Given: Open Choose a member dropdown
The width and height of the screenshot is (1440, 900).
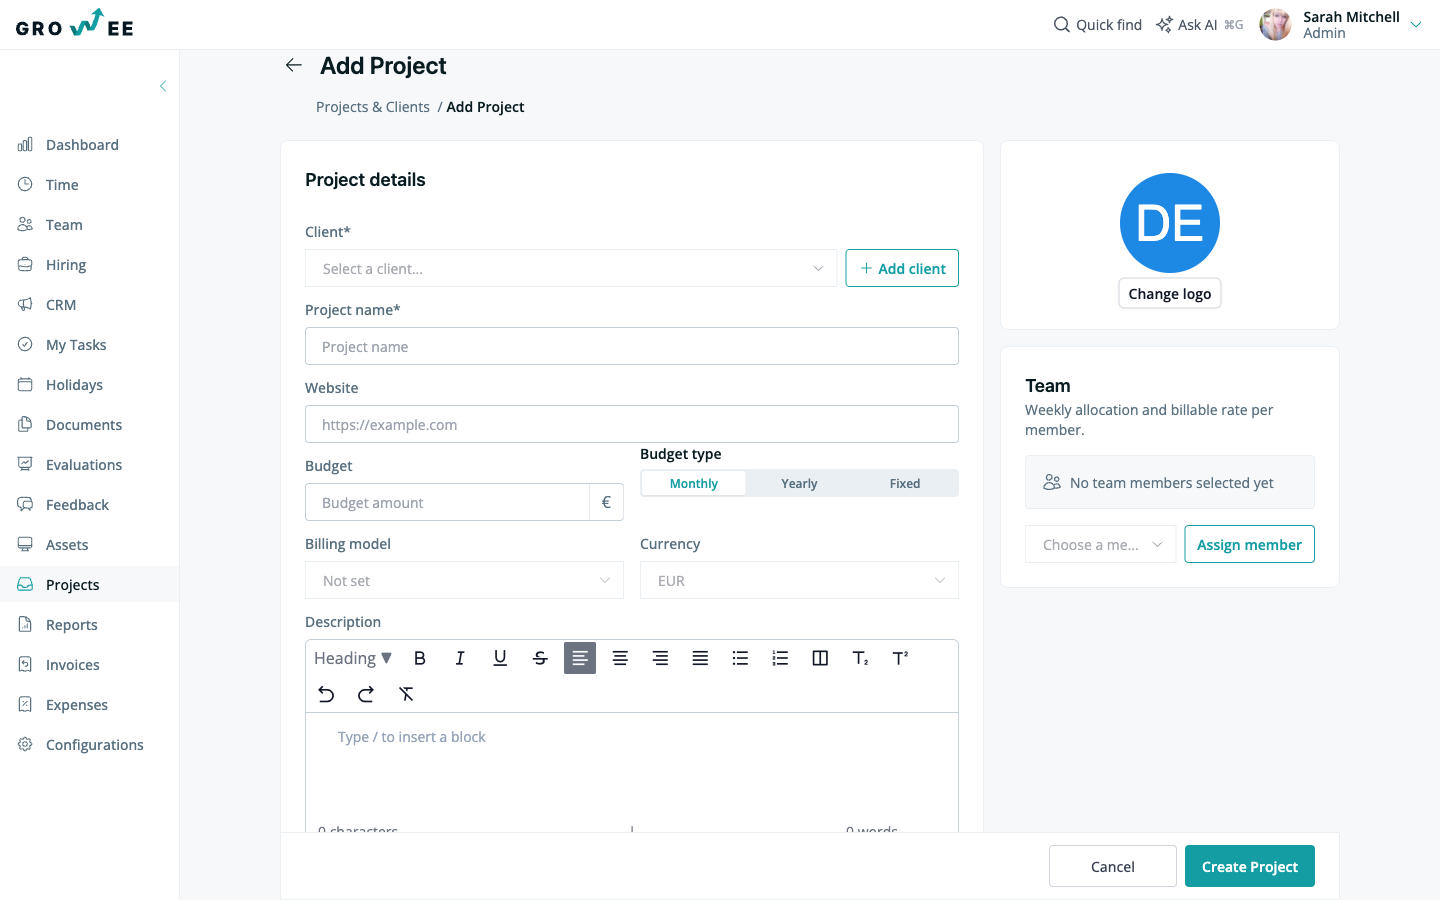Looking at the screenshot, I should click(1101, 544).
